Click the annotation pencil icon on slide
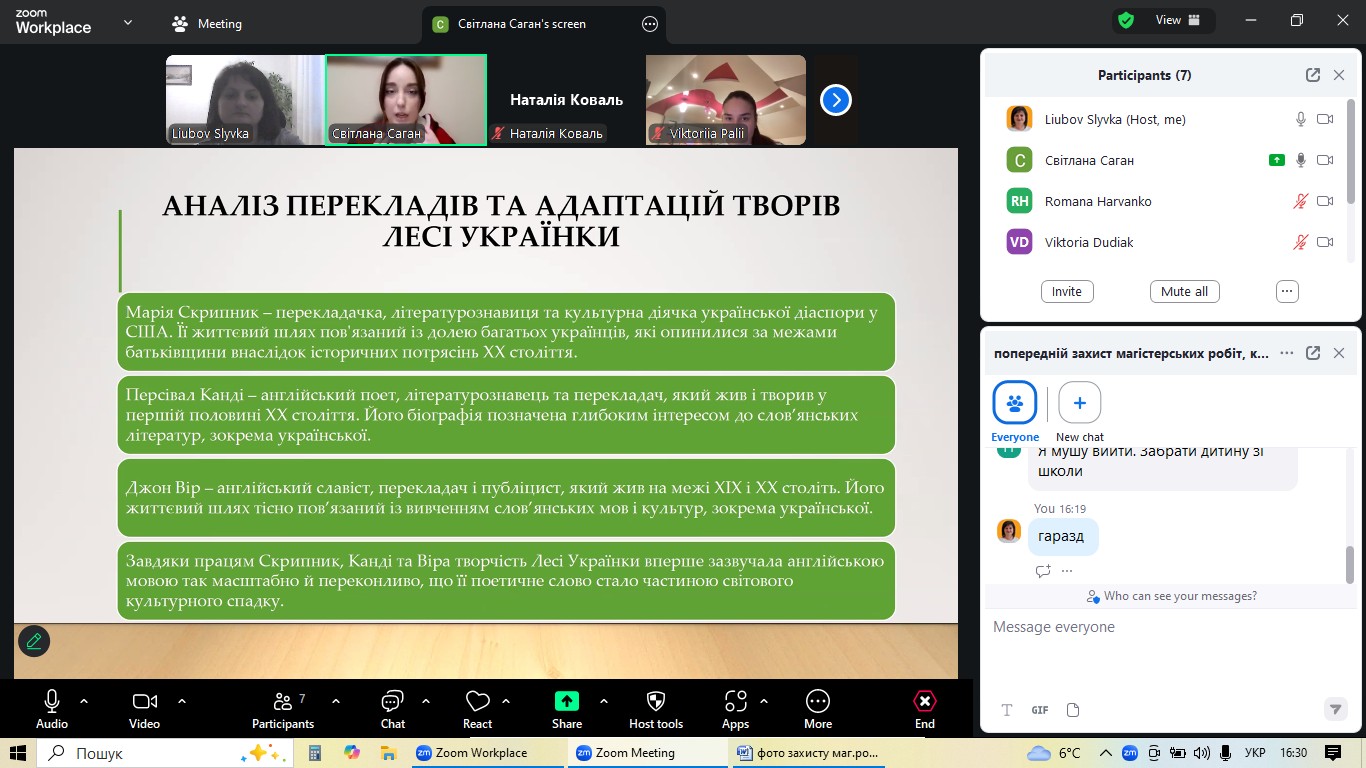This screenshot has width=1366, height=768. point(34,641)
